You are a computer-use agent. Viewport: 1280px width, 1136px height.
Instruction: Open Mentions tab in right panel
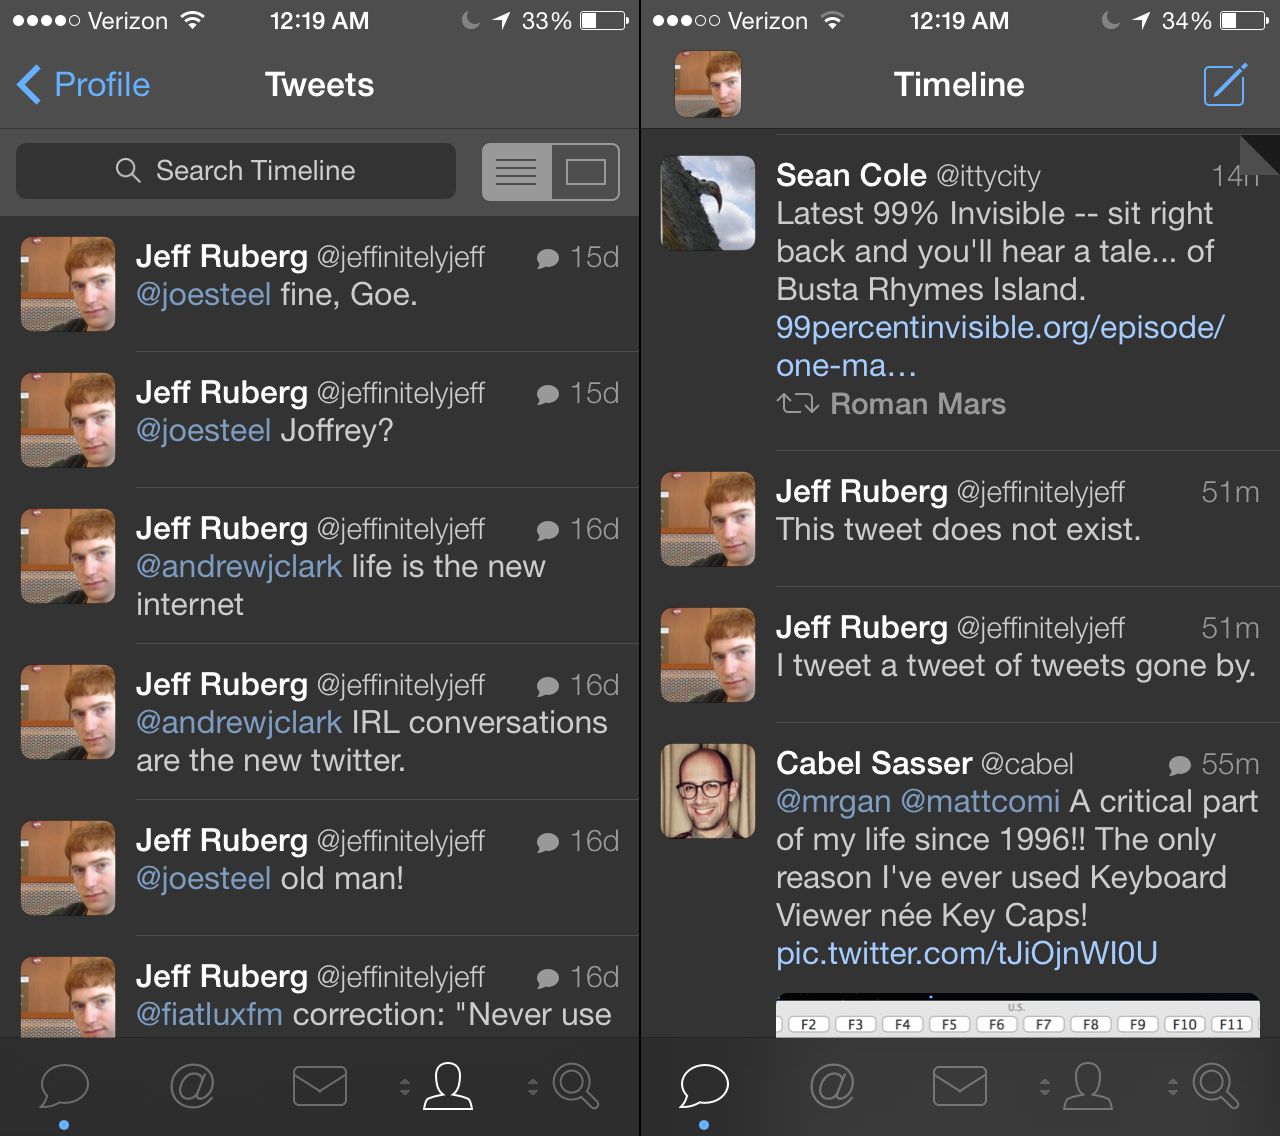tap(832, 1086)
